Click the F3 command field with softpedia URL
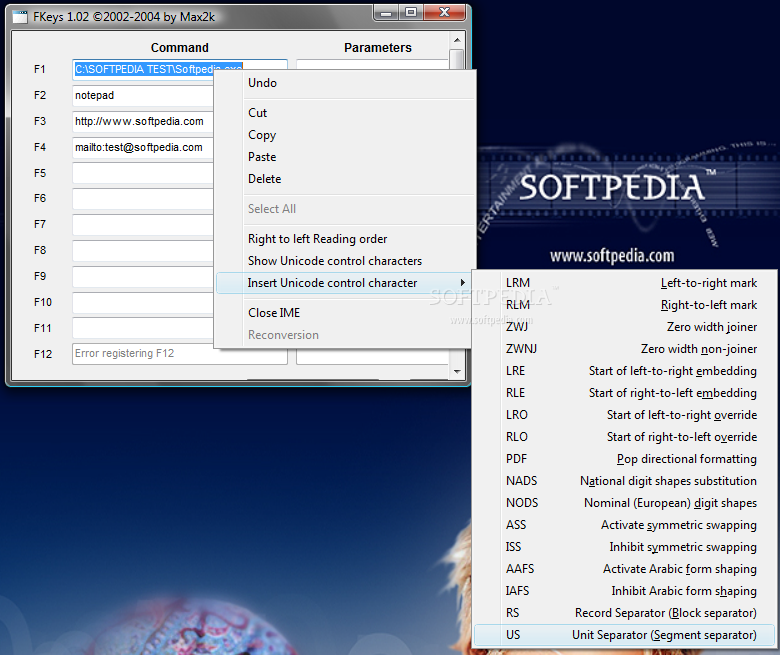780x655 pixels. [143, 121]
